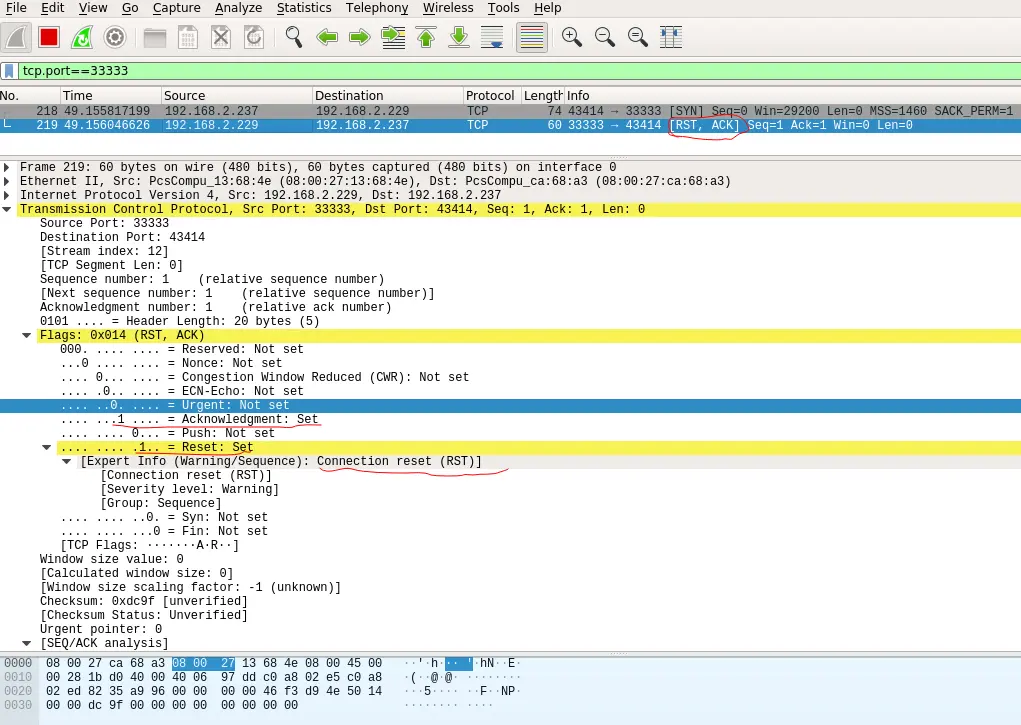Go forward to next packet arrow

point(359,37)
